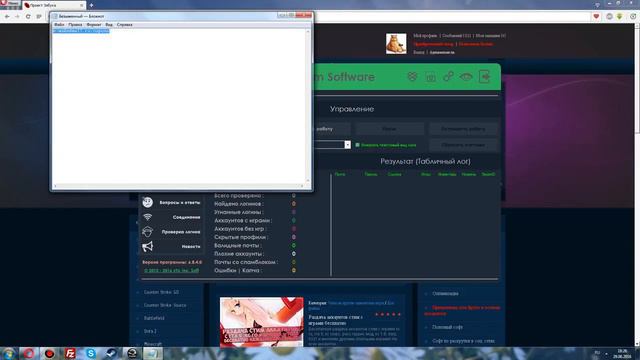Image resolution: width=640 pixels, height=360 pixels.
Task: Click the highlighted text line in Notepad
Action: 81,31
